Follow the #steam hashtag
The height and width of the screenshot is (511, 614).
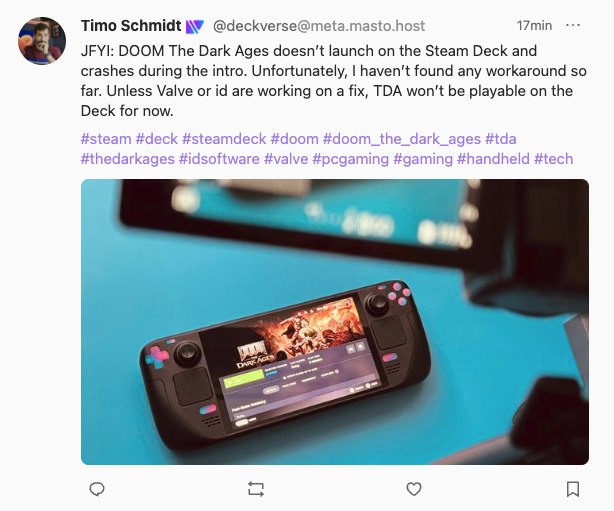click(106, 139)
